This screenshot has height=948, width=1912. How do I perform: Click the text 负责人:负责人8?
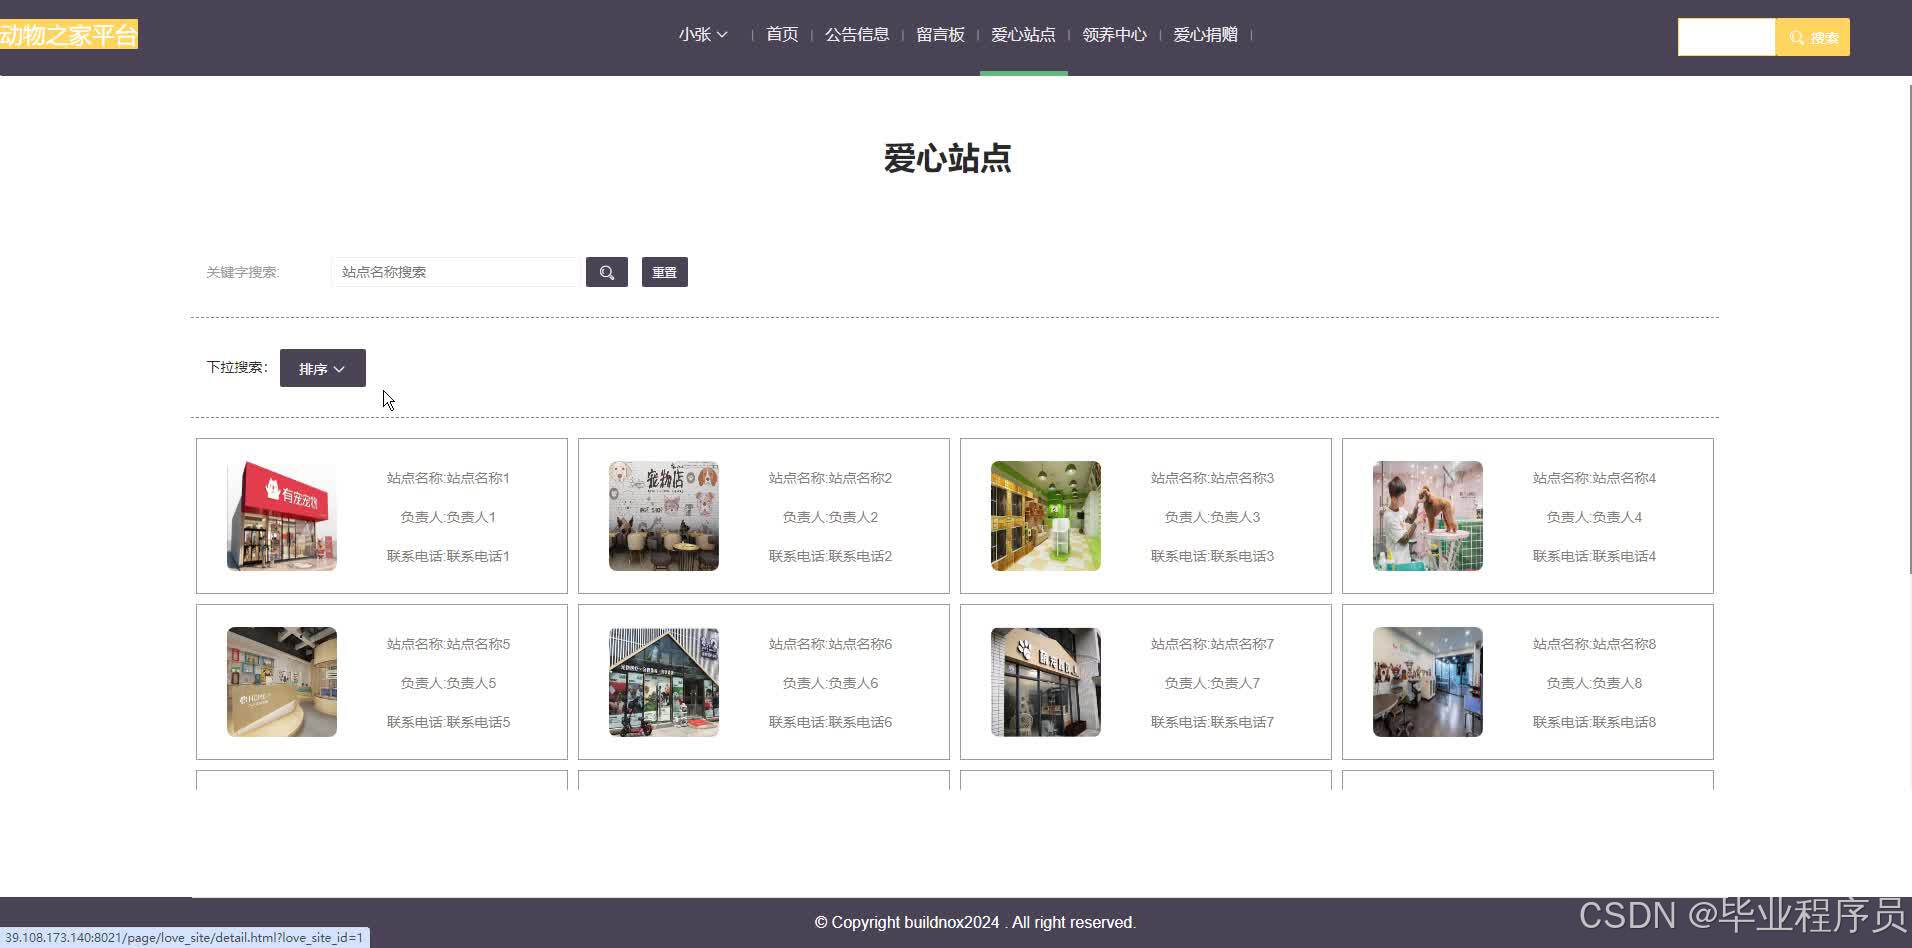pyautogui.click(x=1594, y=683)
